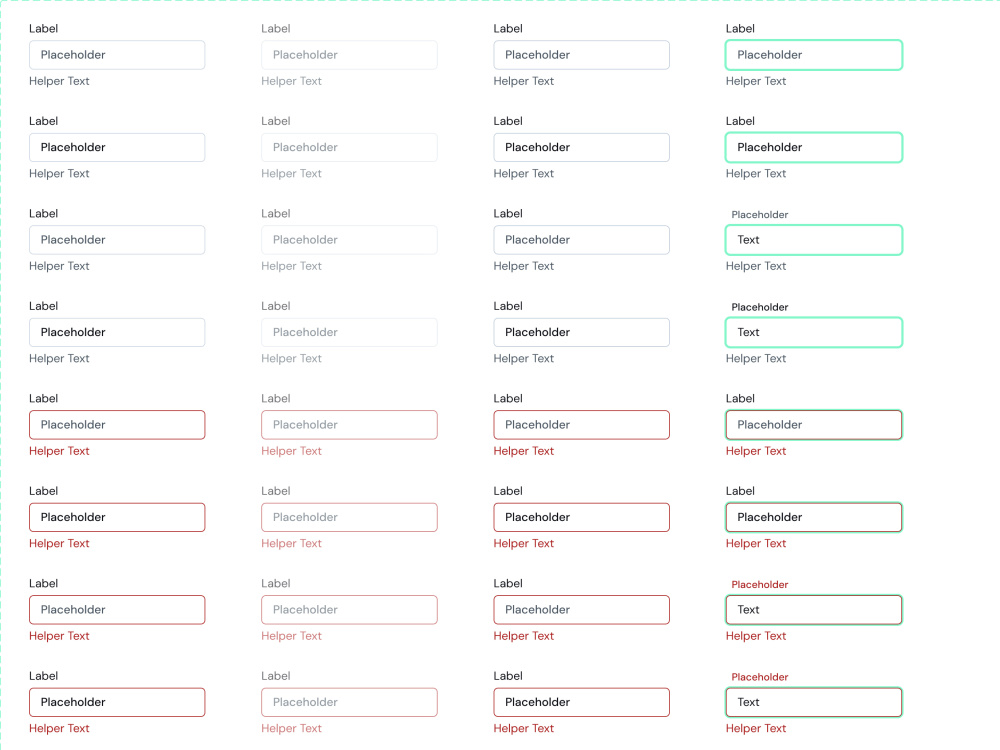
Task: Click the faded red-bordered input in bottom row
Action: tap(349, 702)
